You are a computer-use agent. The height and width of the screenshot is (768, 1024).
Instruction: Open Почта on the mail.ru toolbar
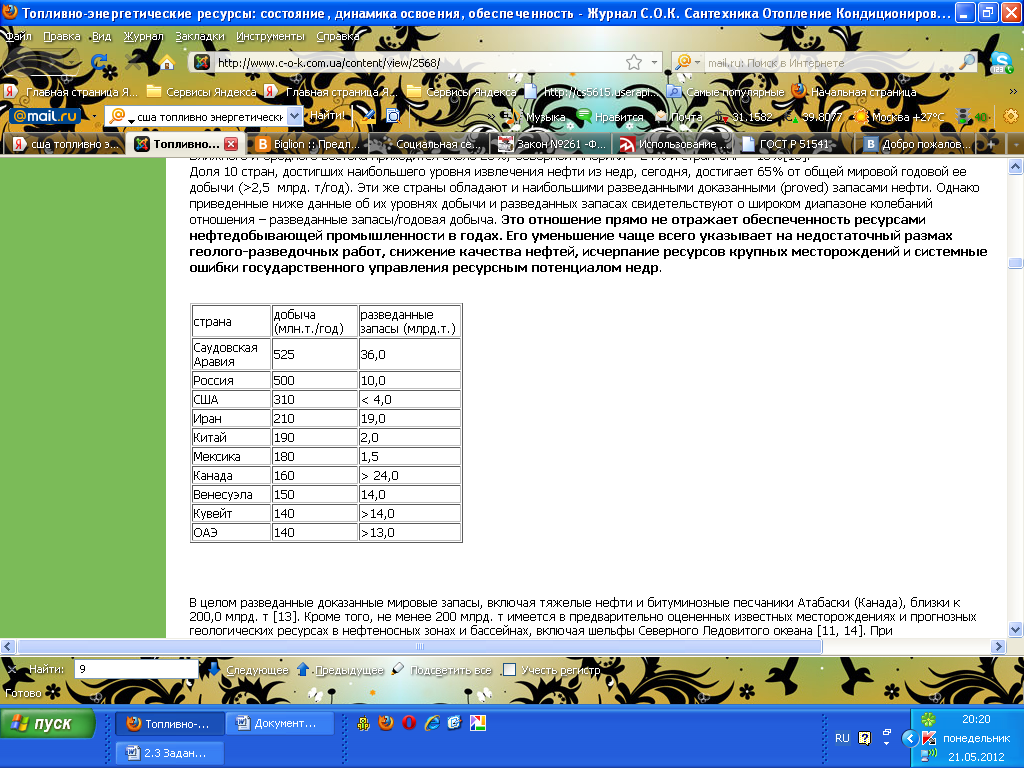coord(679,117)
